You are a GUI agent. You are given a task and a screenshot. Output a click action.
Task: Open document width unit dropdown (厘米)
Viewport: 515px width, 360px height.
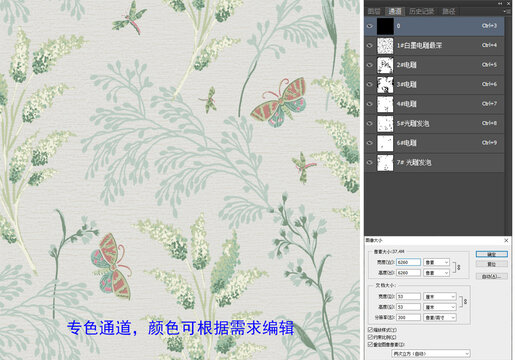[x=440, y=296]
